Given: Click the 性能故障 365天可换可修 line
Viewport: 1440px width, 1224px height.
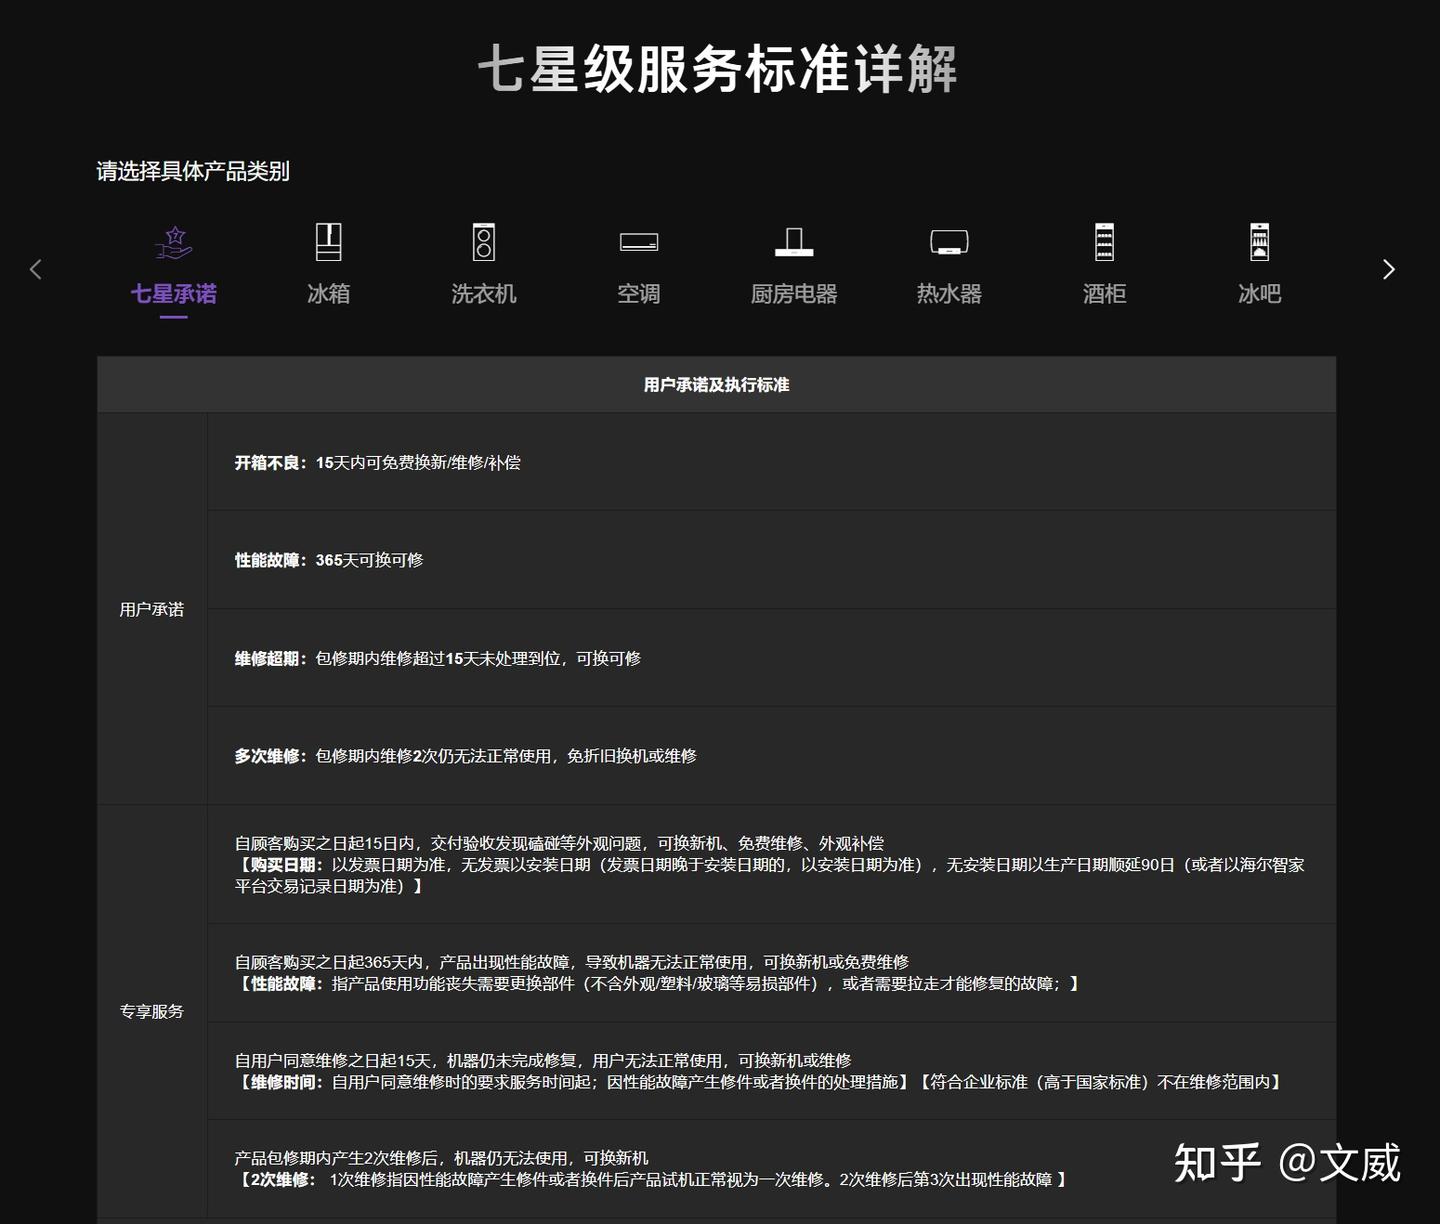Looking at the screenshot, I should click(x=329, y=560).
